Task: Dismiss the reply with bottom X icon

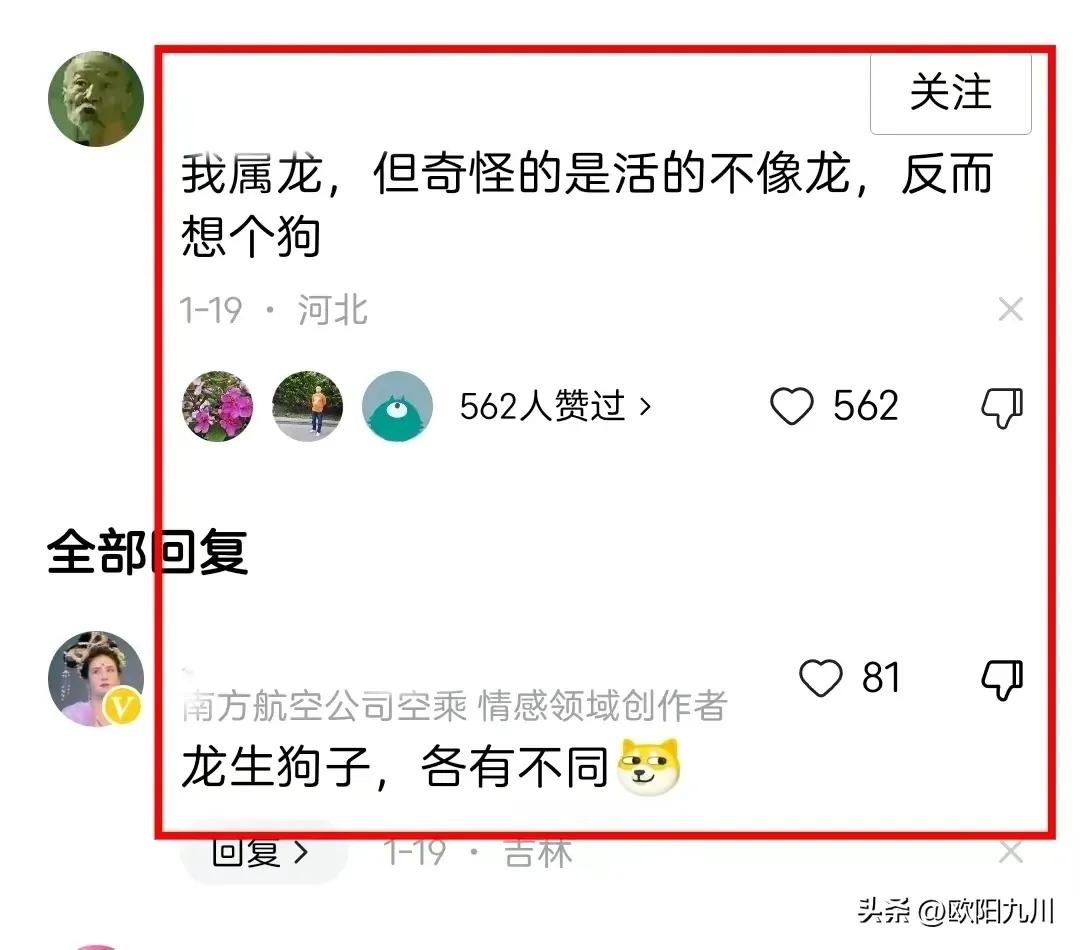Action: point(1010,852)
